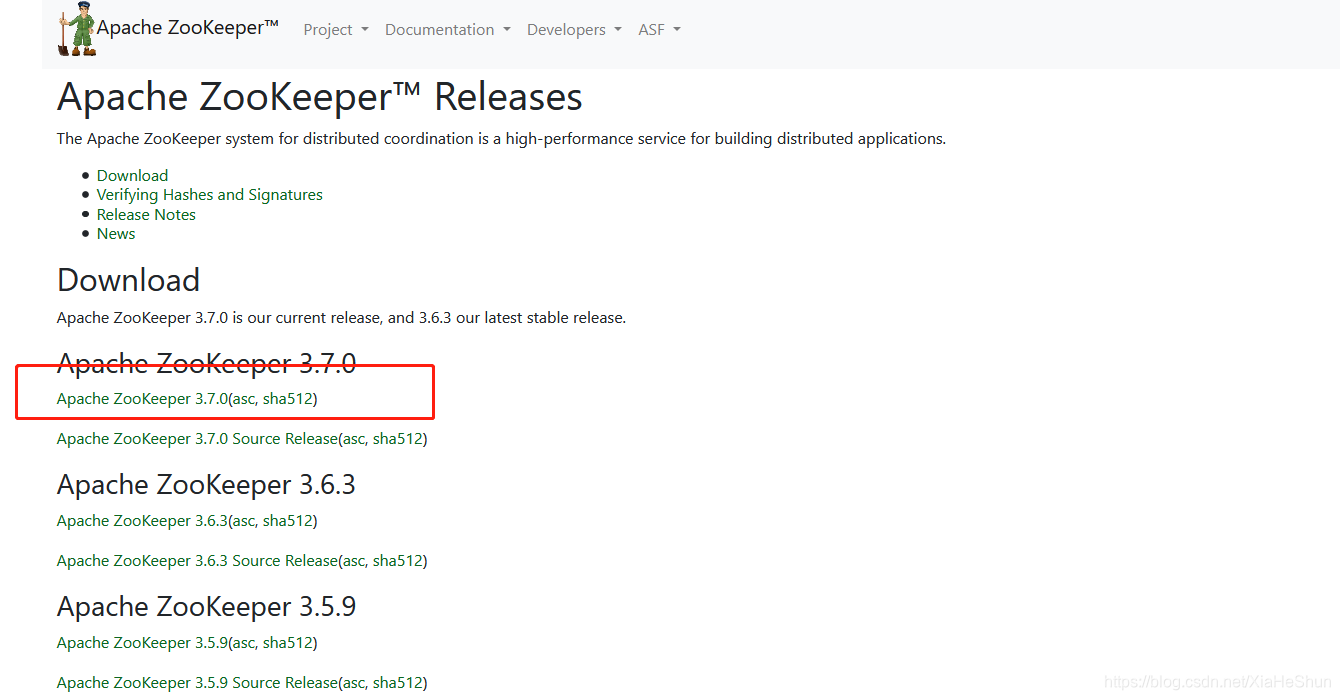Expand the Documentation dropdown menu
This screenshot has height=700, width=1340.
tap(448, 30)
